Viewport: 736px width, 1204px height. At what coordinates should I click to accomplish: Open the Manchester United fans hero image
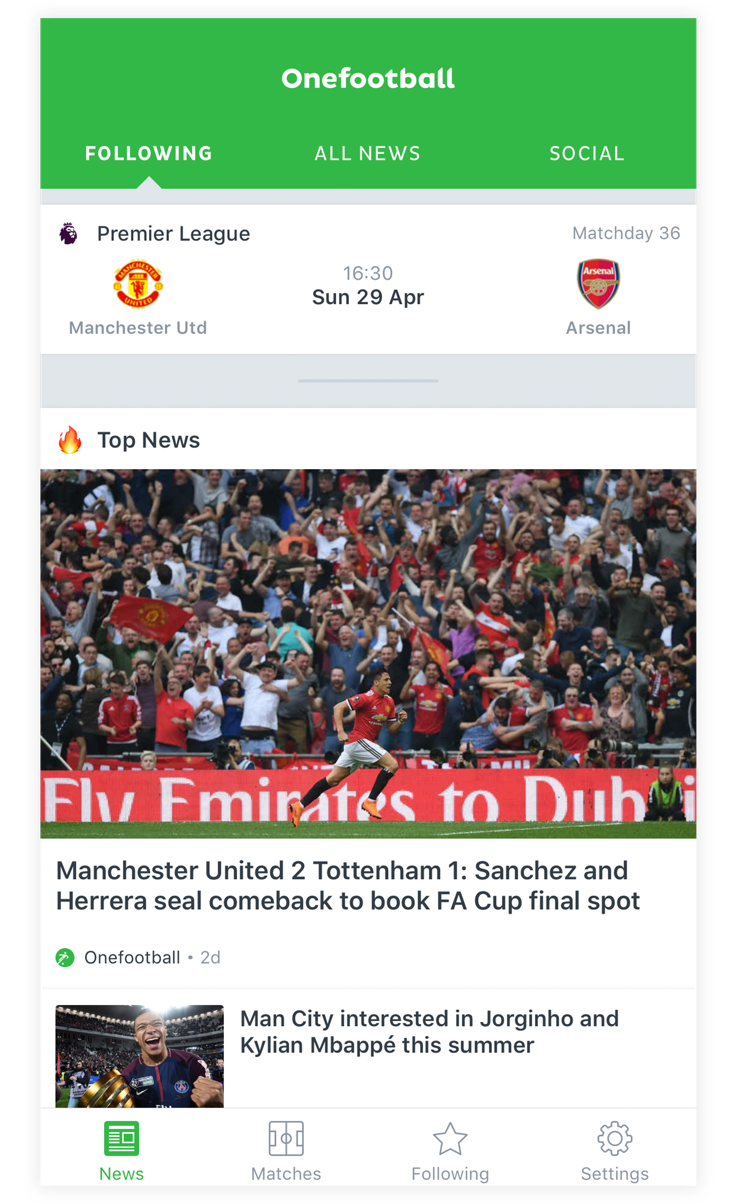(368, 654)
